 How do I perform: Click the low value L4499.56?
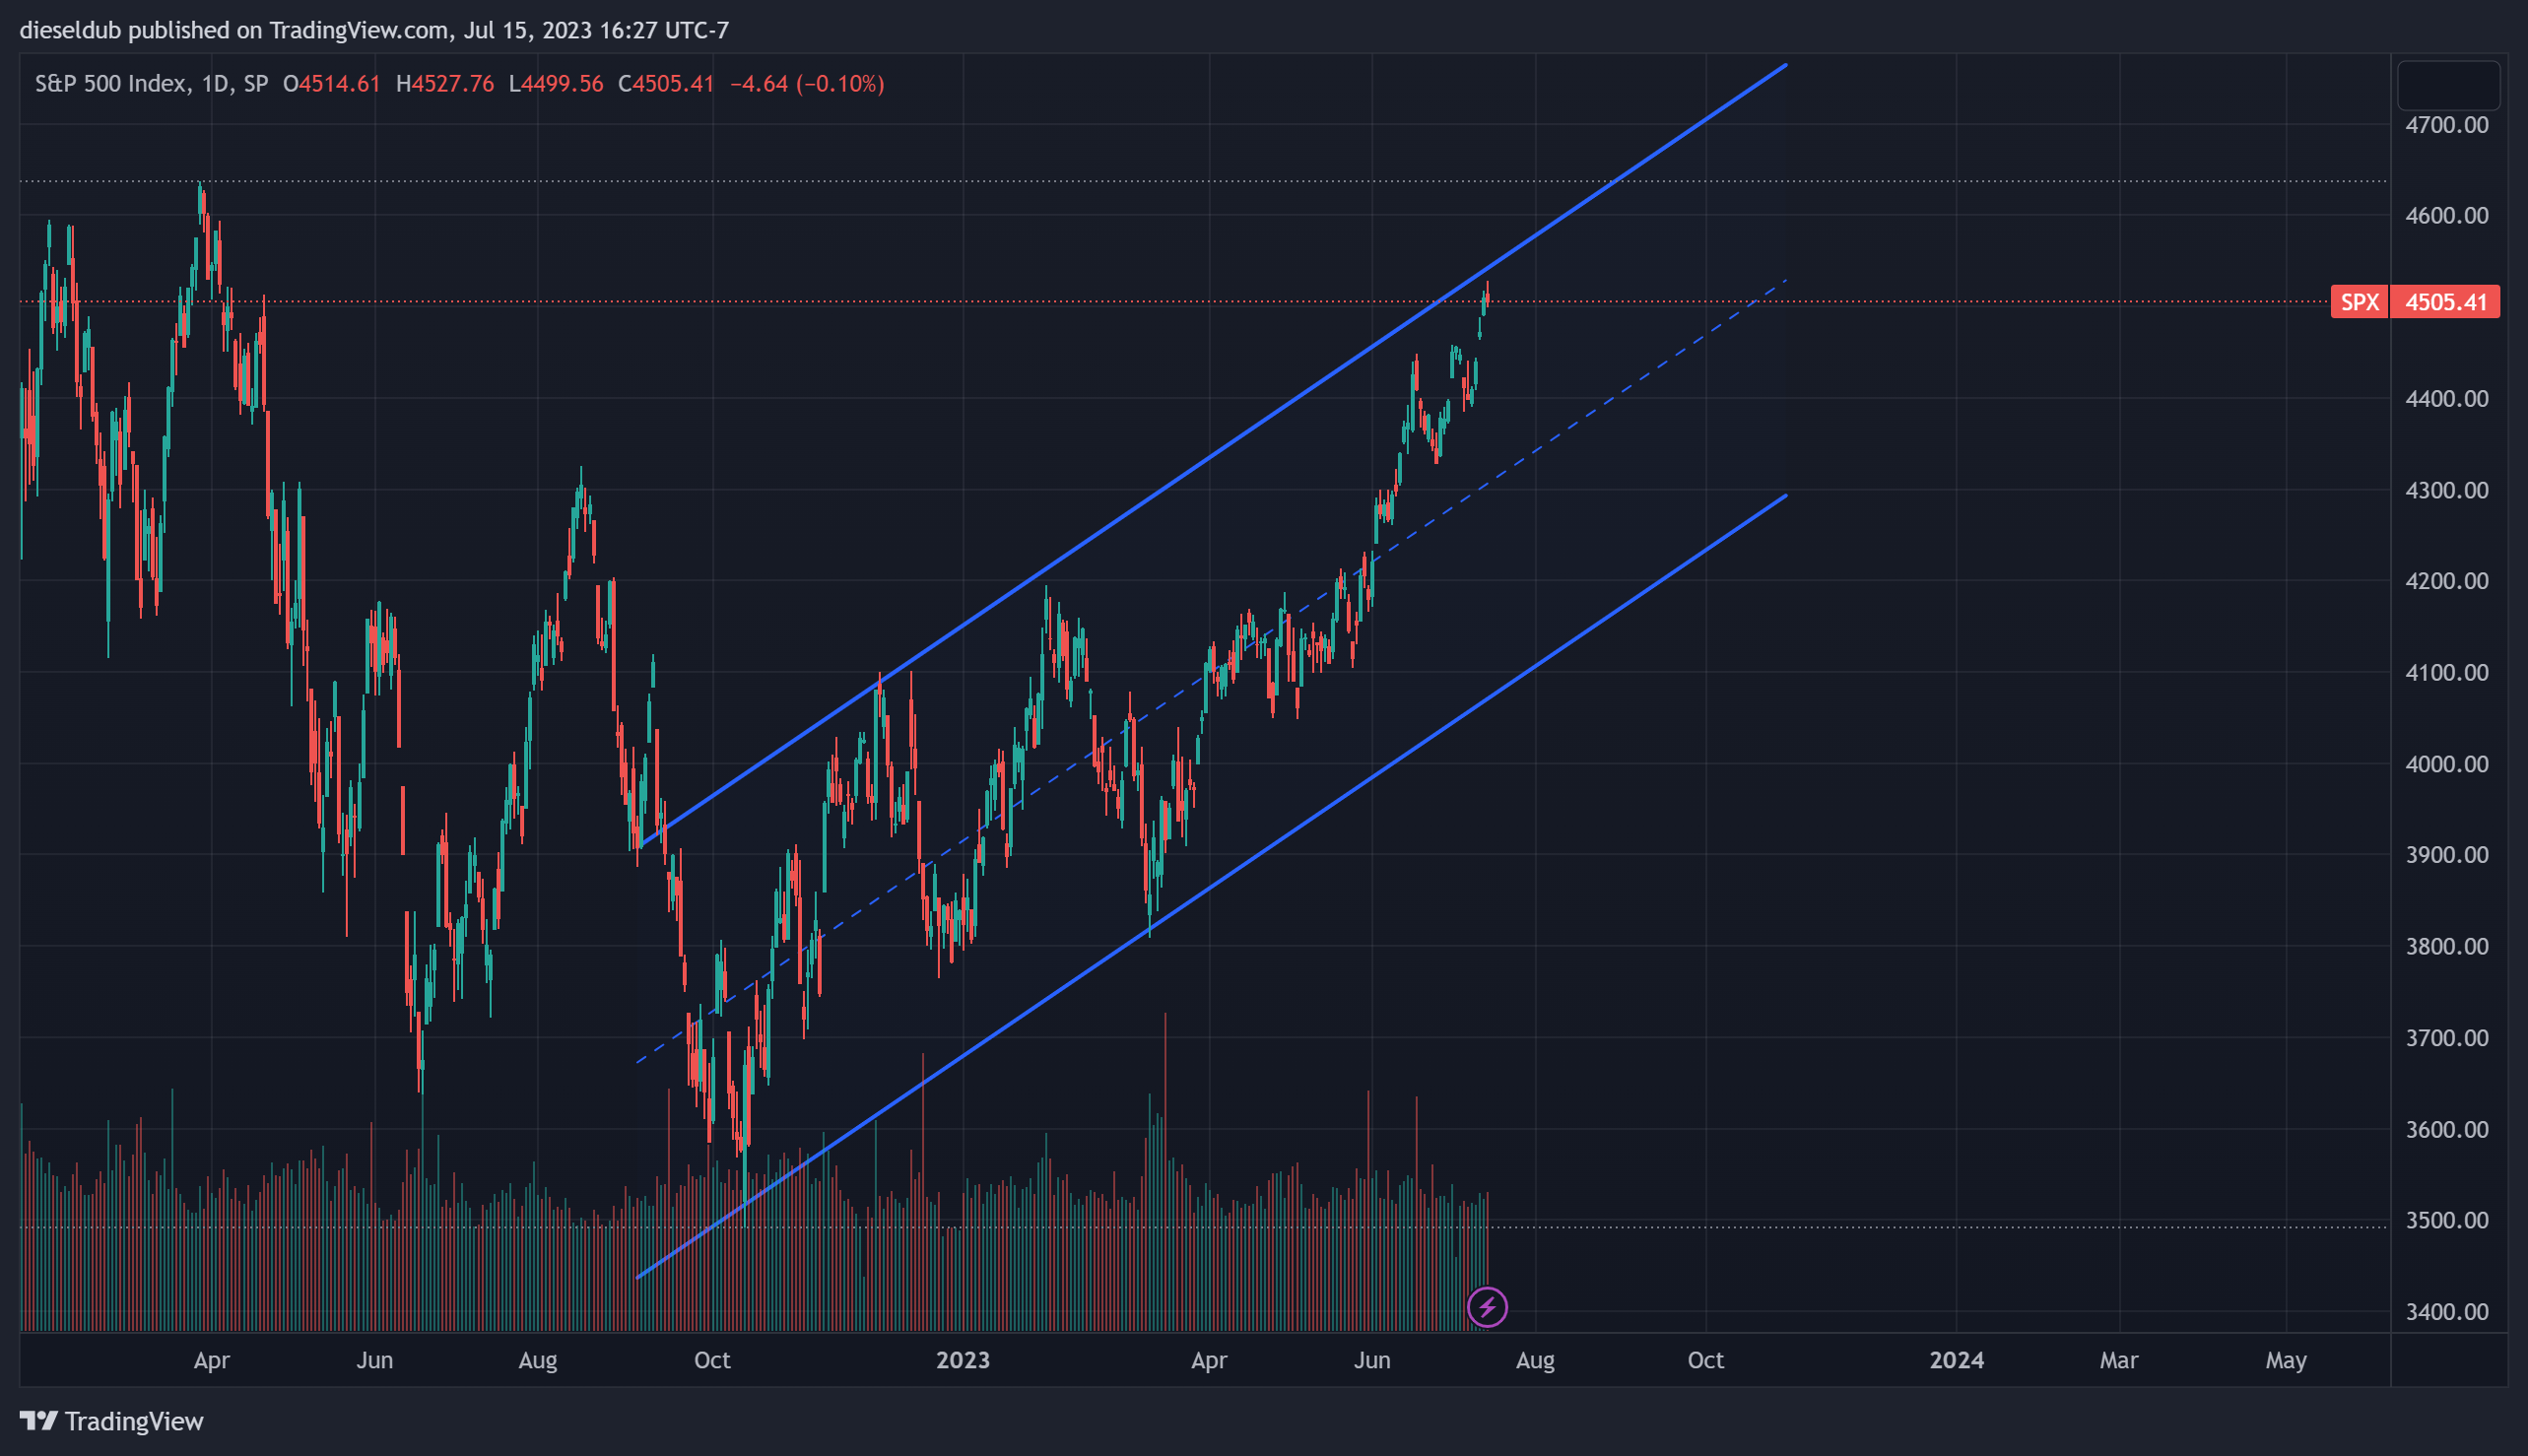556,84
